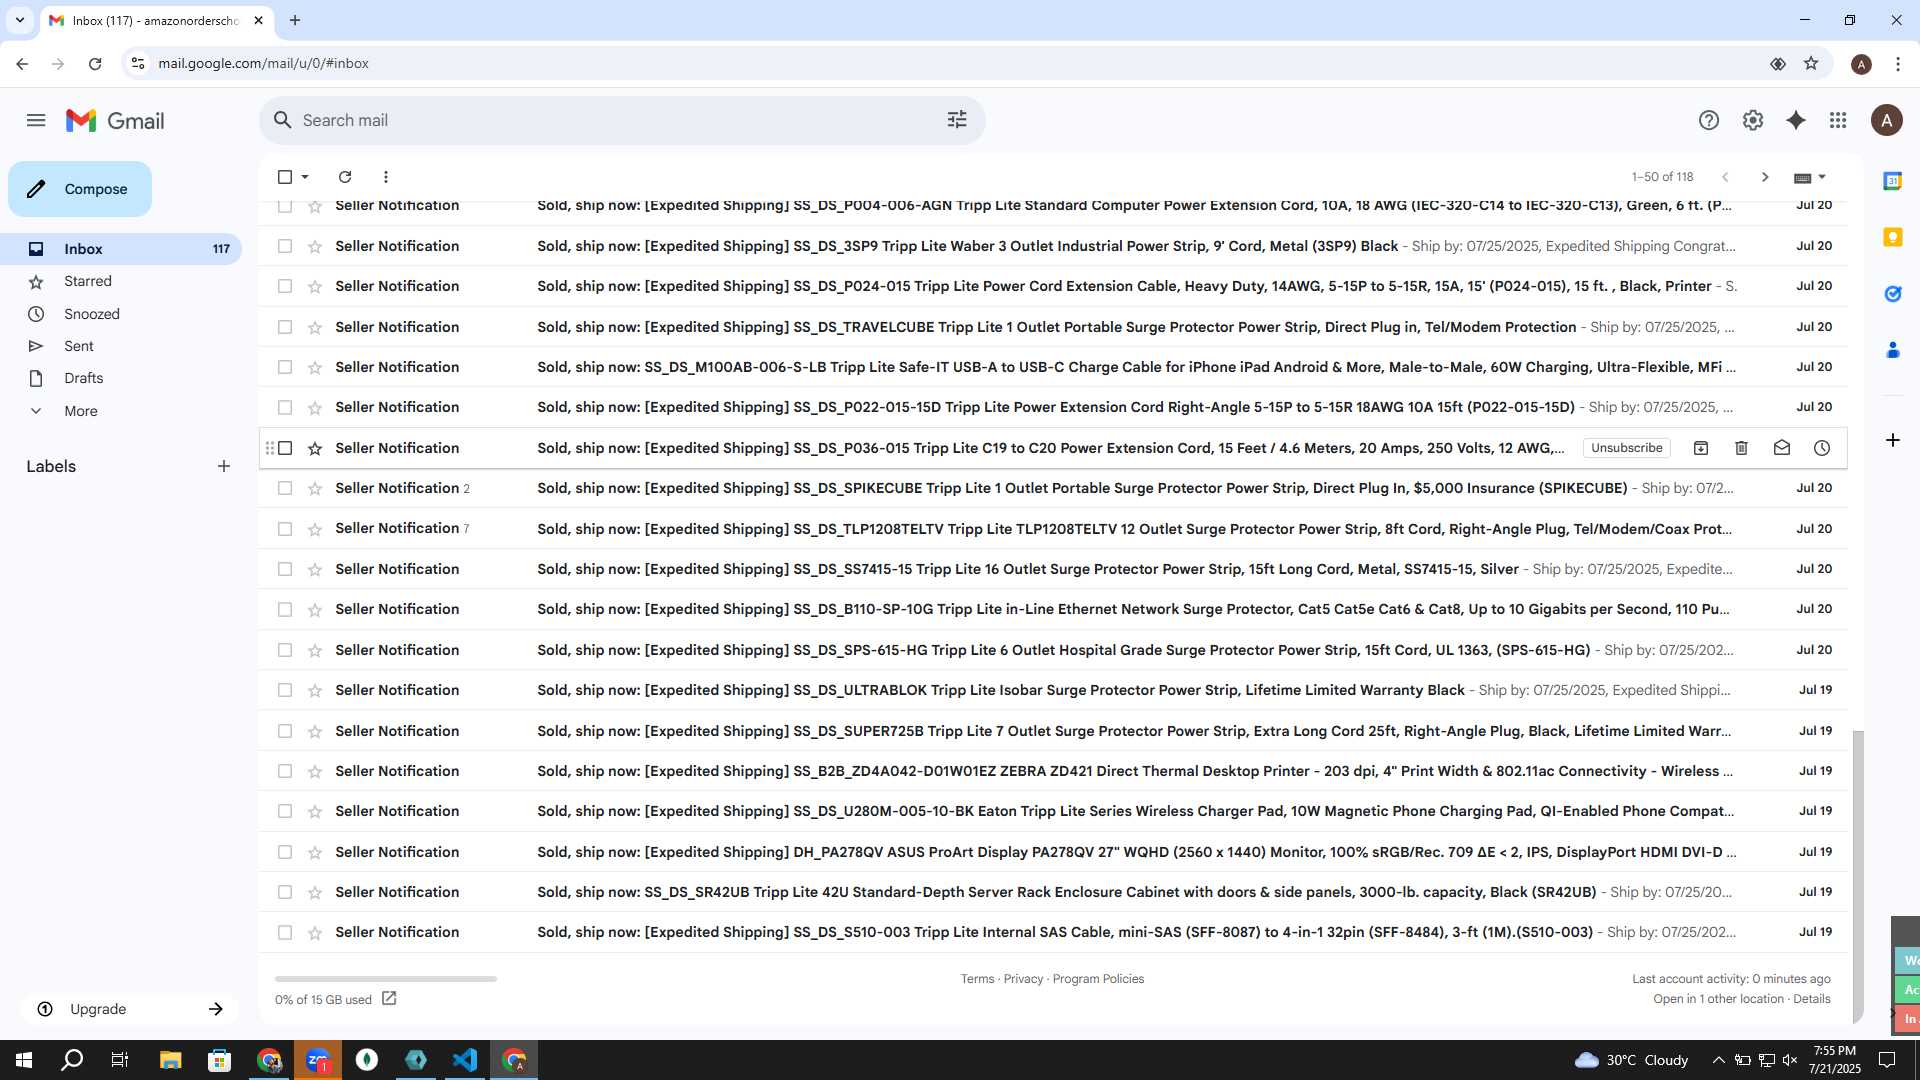The image size is (1920, 1080).
Task: Reload the browser page
Action: click(95, 63)
